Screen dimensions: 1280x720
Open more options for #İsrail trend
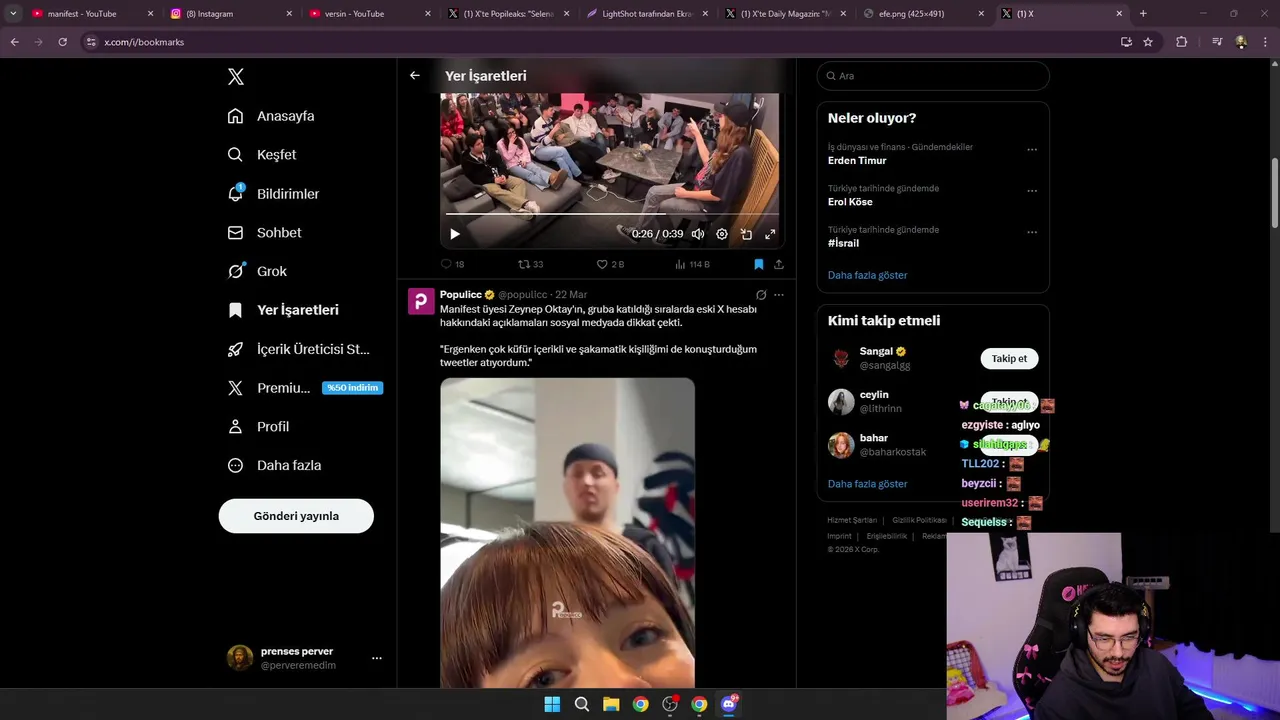[x=1032, y=232]
